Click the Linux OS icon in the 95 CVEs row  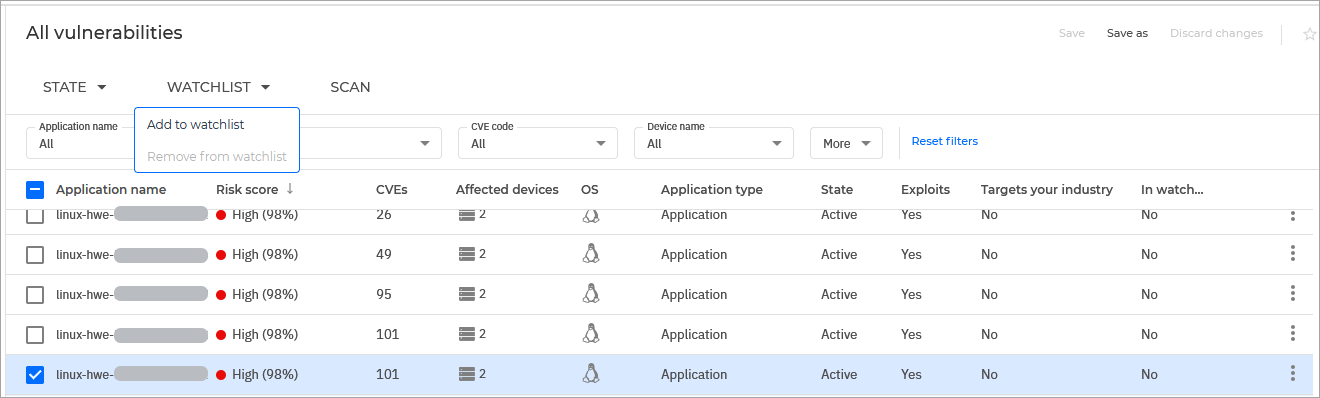click(590, 294)
